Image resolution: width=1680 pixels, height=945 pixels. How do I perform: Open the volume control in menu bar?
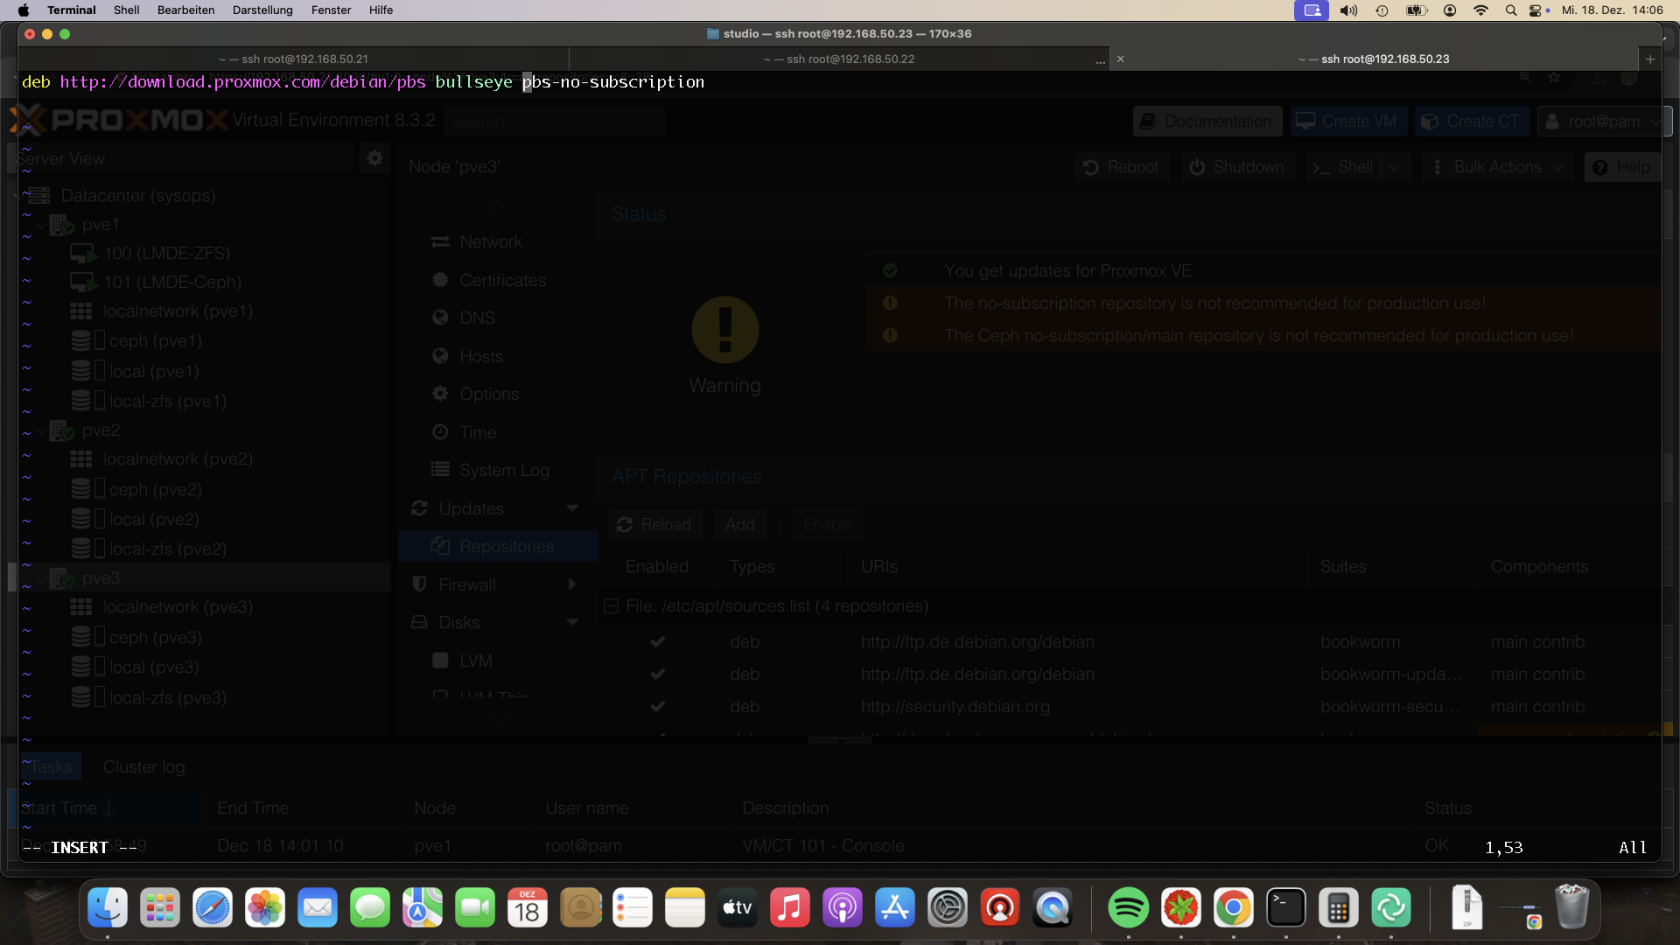pyautogui.click(x=1349, y=10)
